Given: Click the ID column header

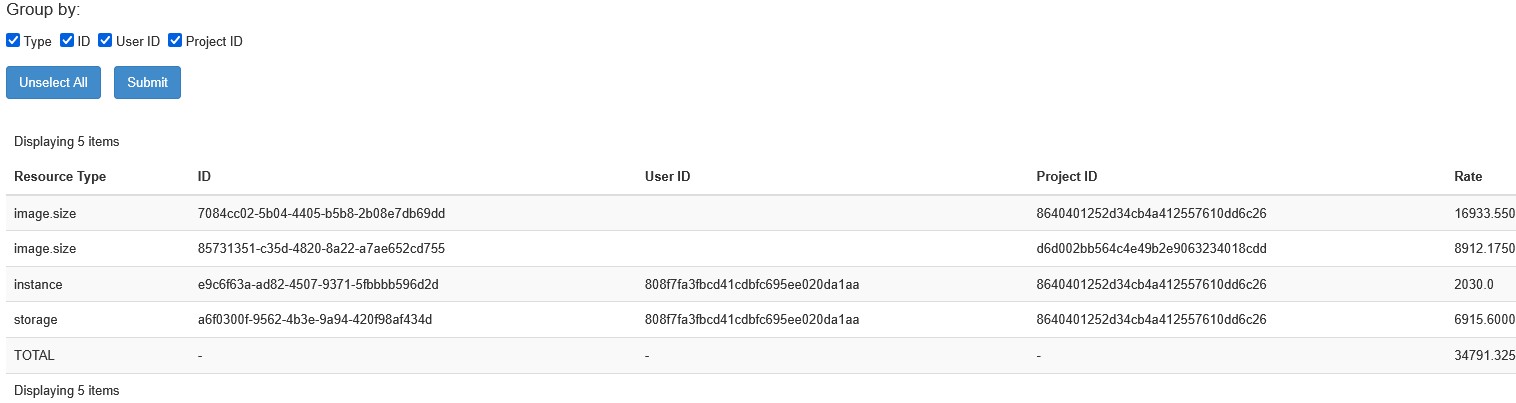Looking at the screenshot, I should coord(204,177).
